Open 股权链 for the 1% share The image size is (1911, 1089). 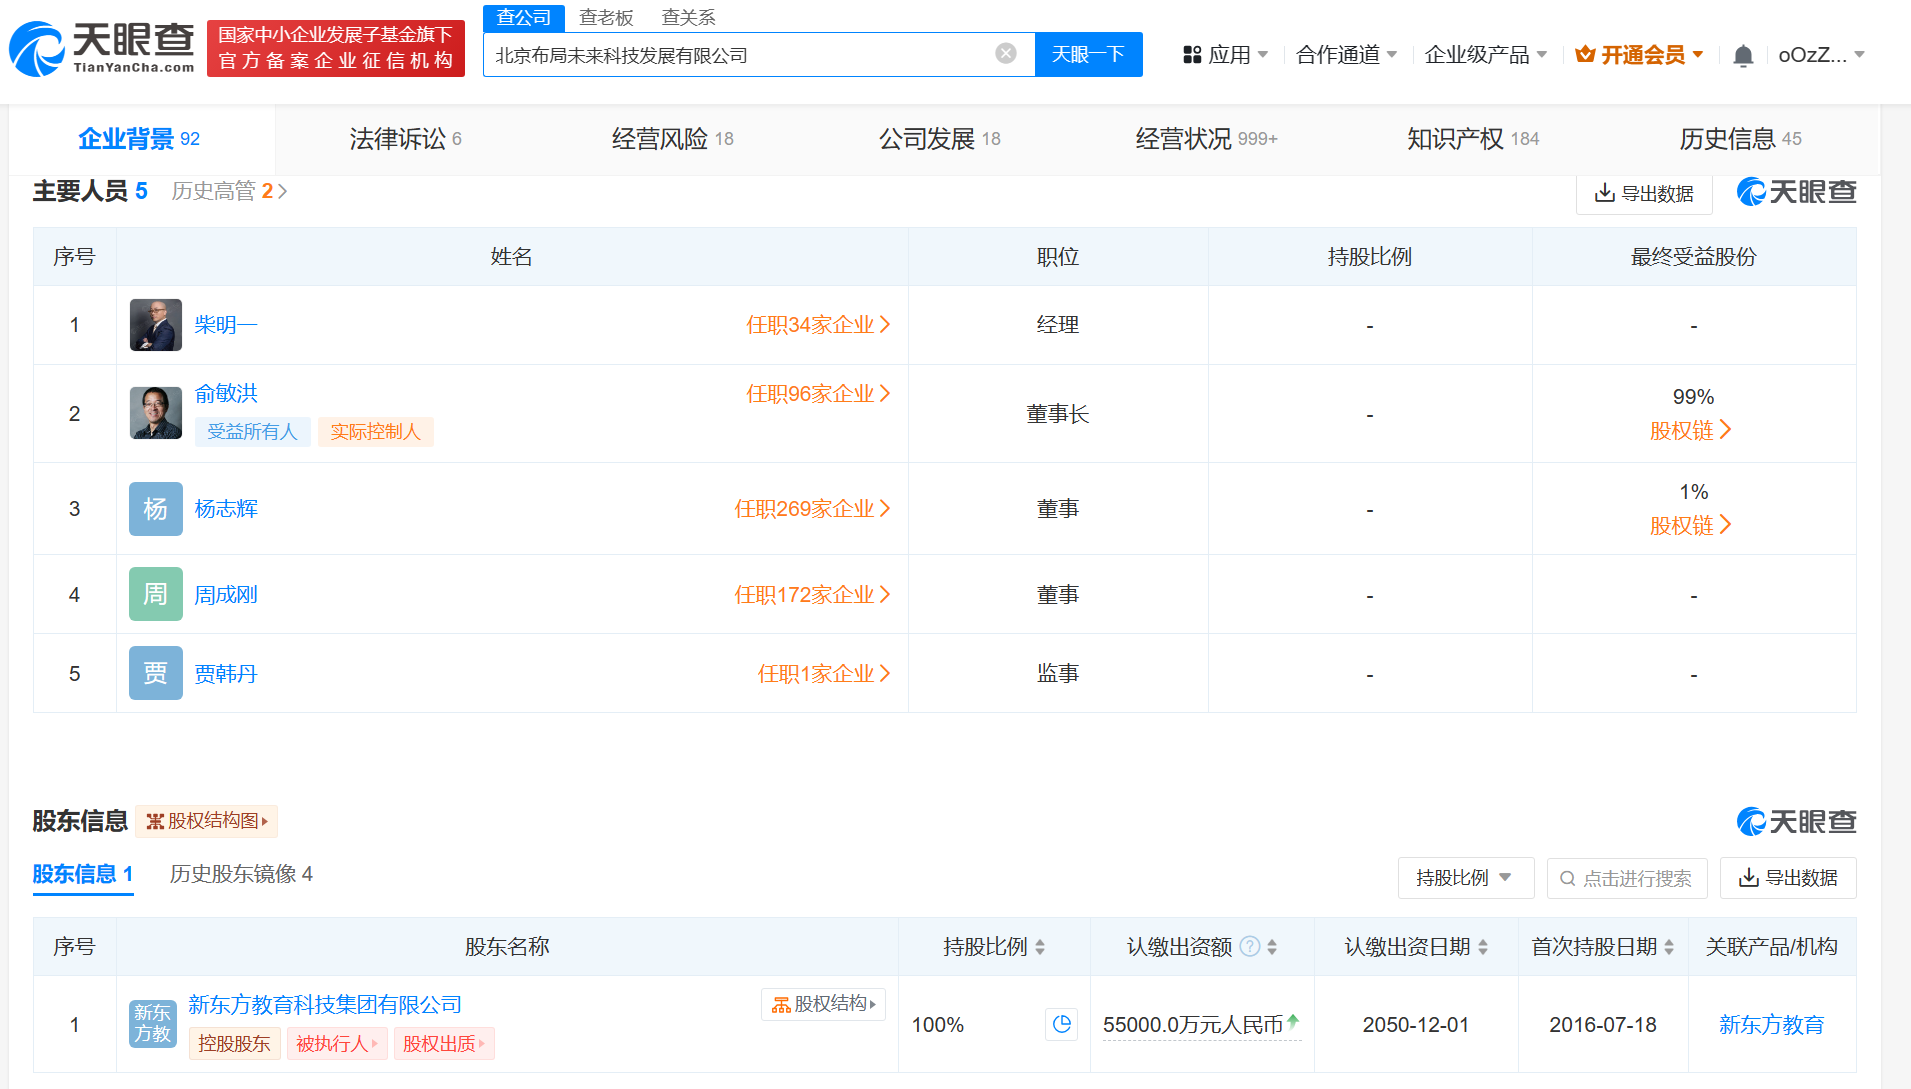pos(1691,525)
